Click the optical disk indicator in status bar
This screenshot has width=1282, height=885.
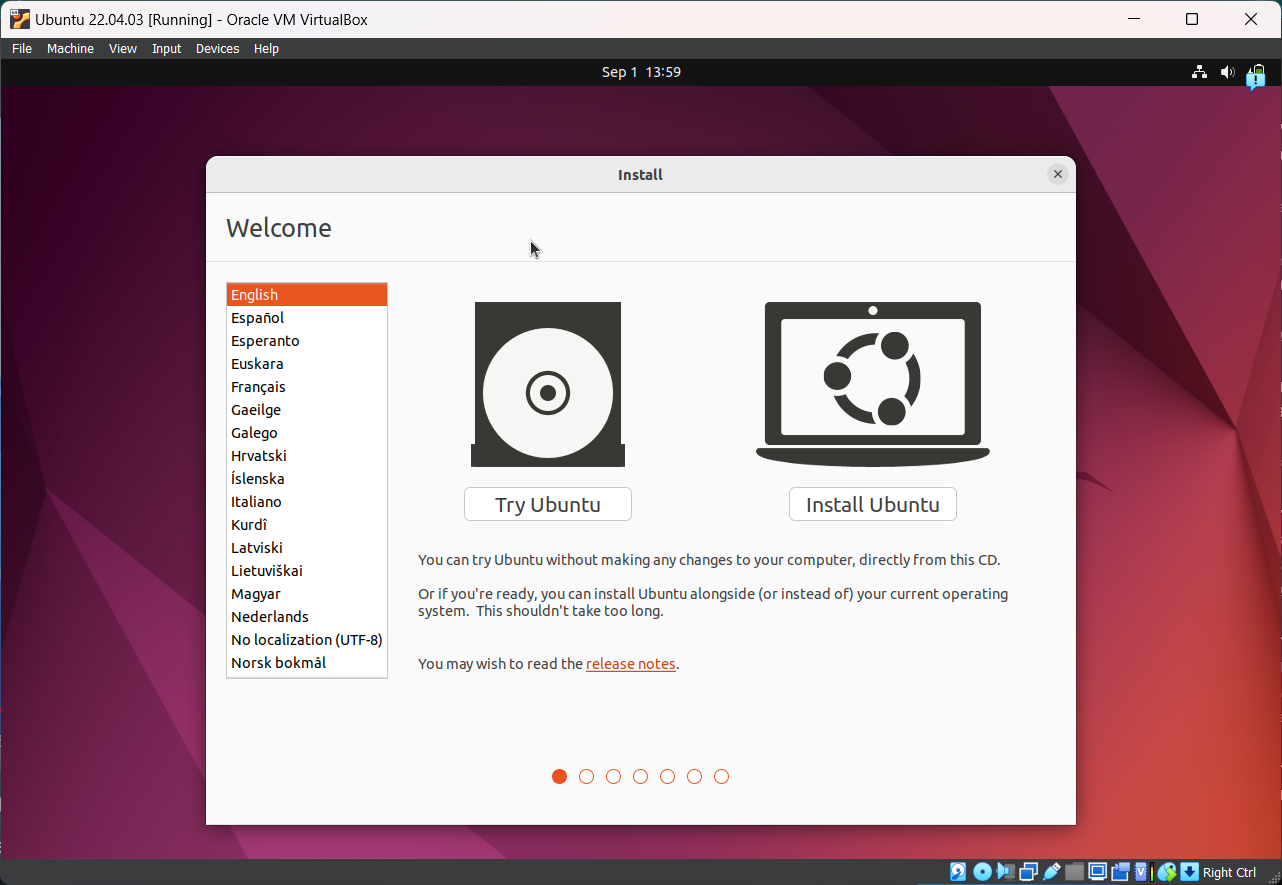point(982,872)
